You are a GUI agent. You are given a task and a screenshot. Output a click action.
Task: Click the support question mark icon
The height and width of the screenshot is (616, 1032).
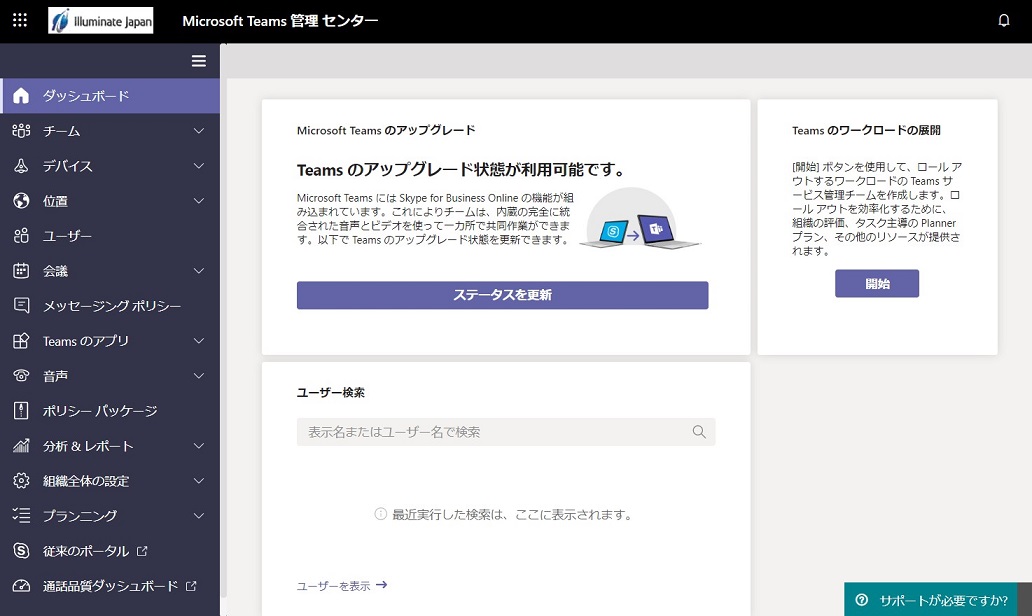tap(862, 600)
